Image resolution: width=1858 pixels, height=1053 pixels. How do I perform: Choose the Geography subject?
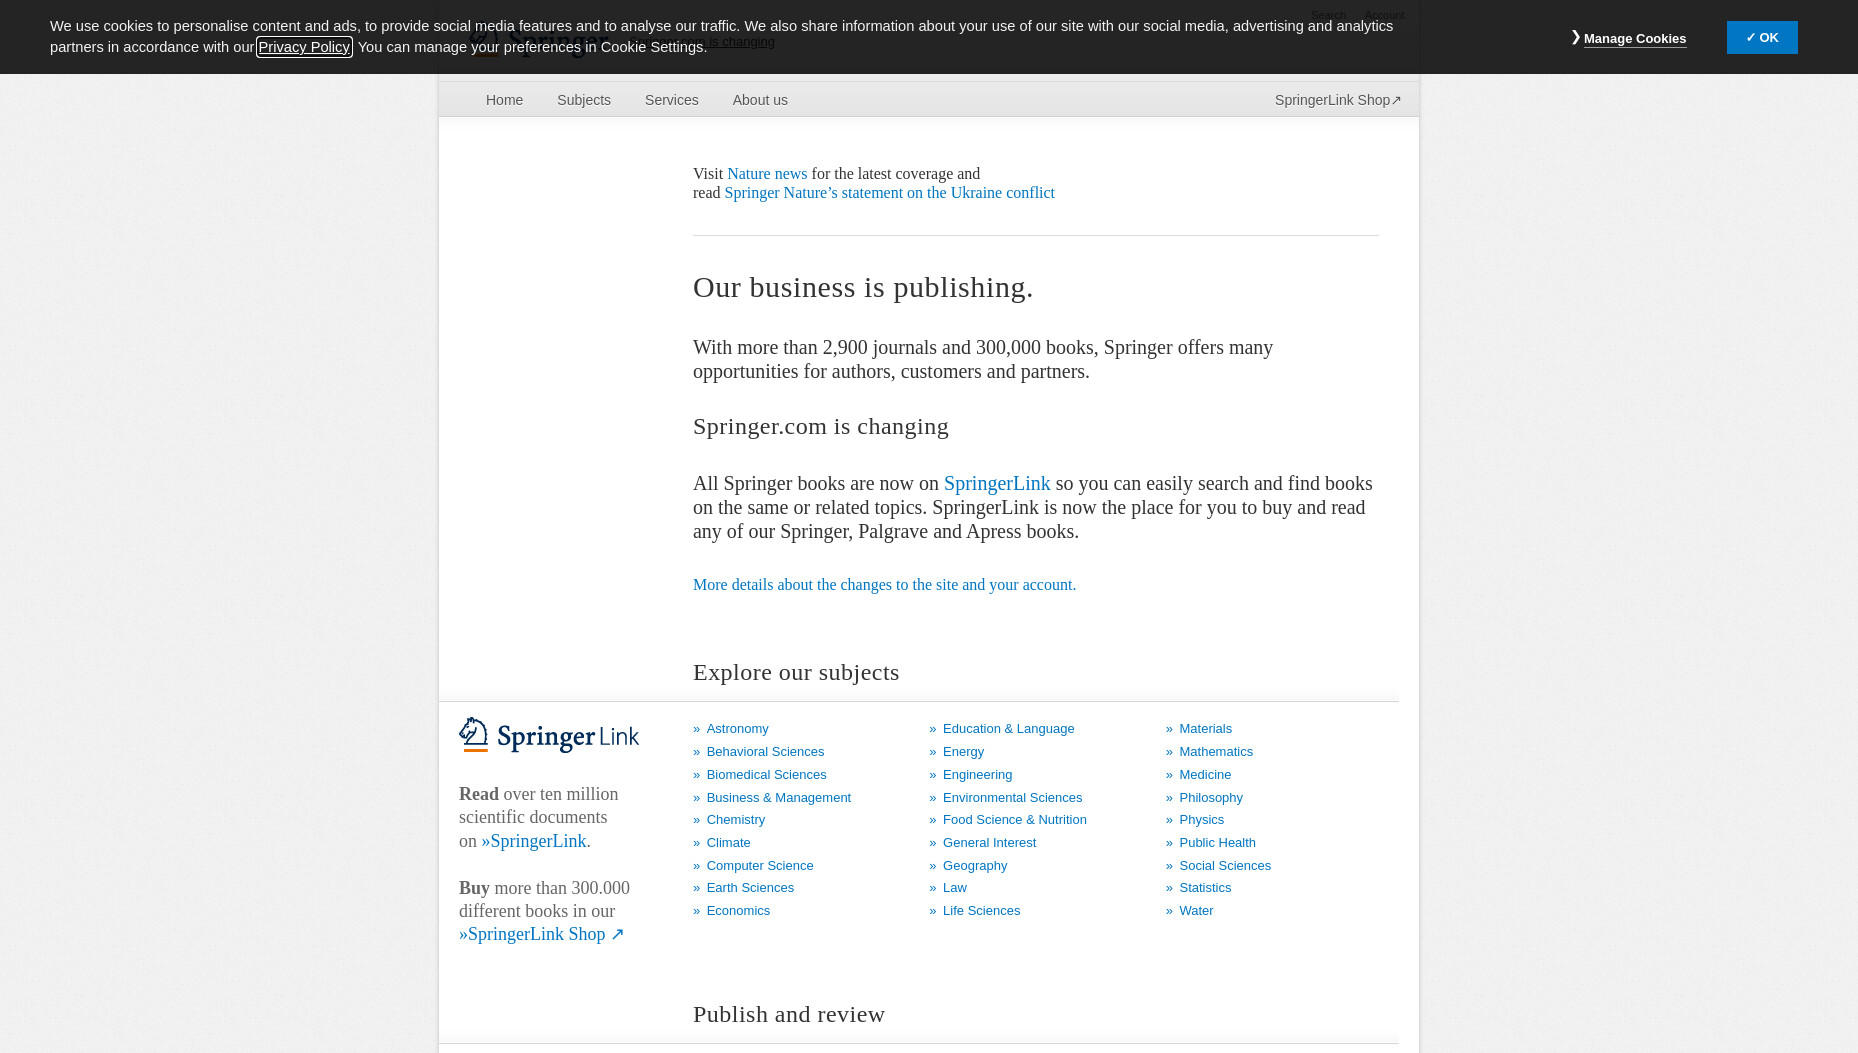tap(974, 866)
